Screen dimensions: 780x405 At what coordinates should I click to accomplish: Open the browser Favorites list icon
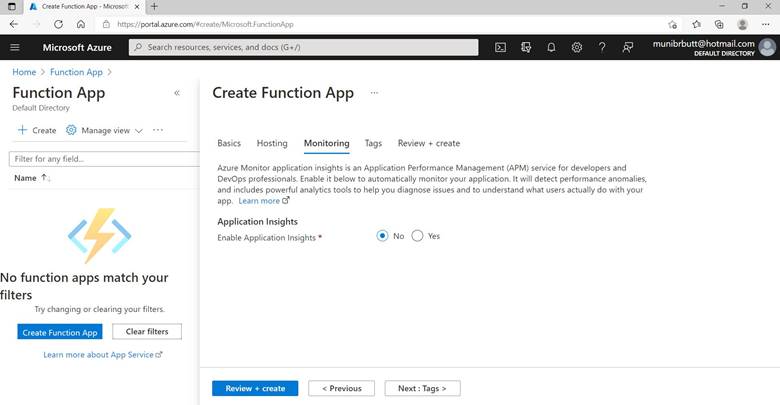[x=696, y=24]
